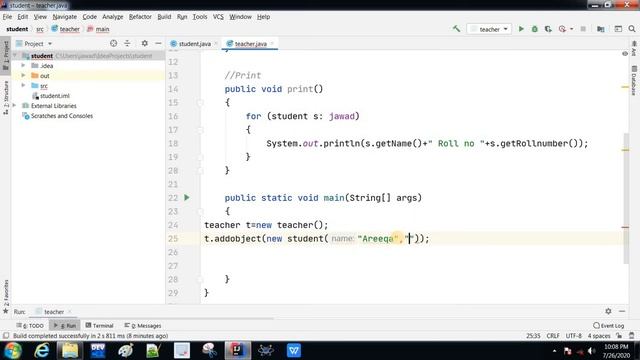Open File Explorer from taskbar
This screenshot has width=640, height=360.
(70, 350)
